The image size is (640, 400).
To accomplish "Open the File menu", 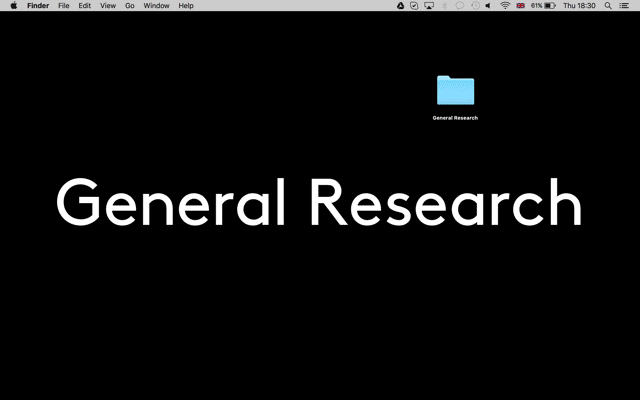I will tap(64, 6).
